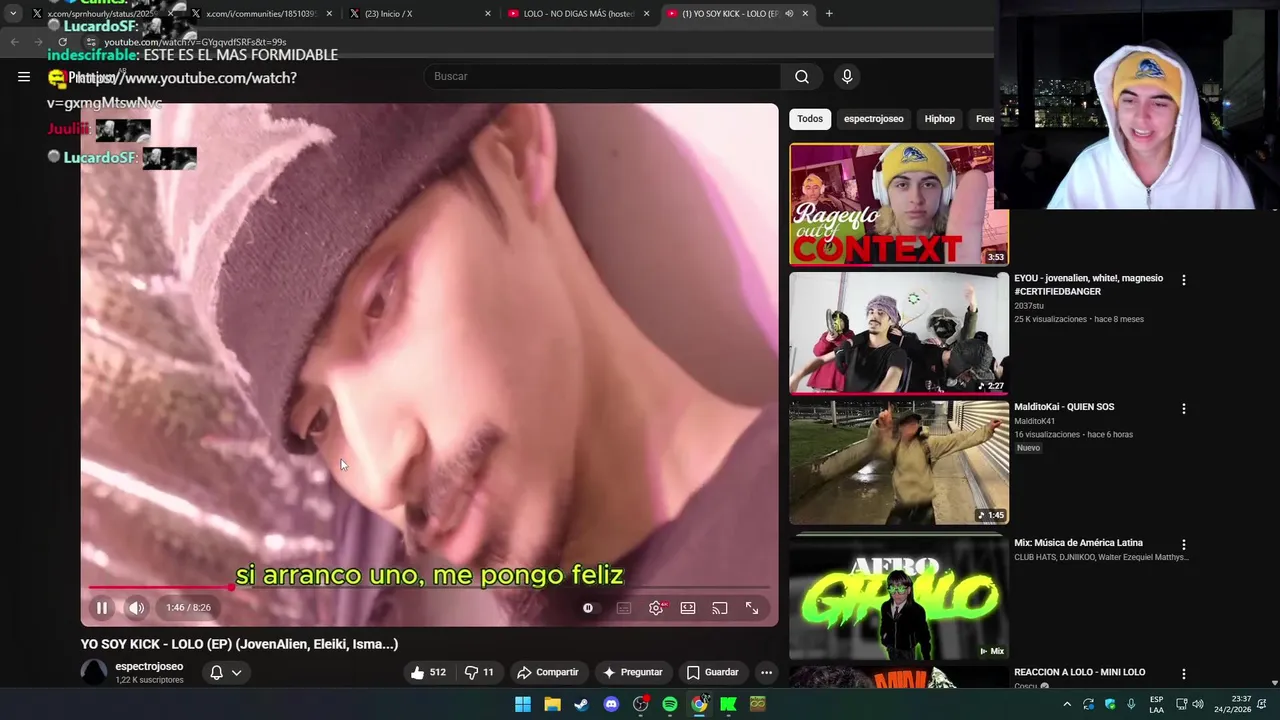1280x720 pixels.
Task: Reload the page
Action: (62, 42)
